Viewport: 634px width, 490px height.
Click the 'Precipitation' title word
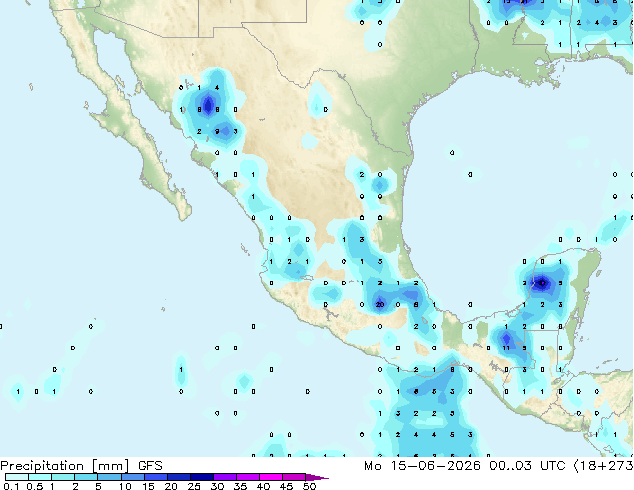coord(42,466)
